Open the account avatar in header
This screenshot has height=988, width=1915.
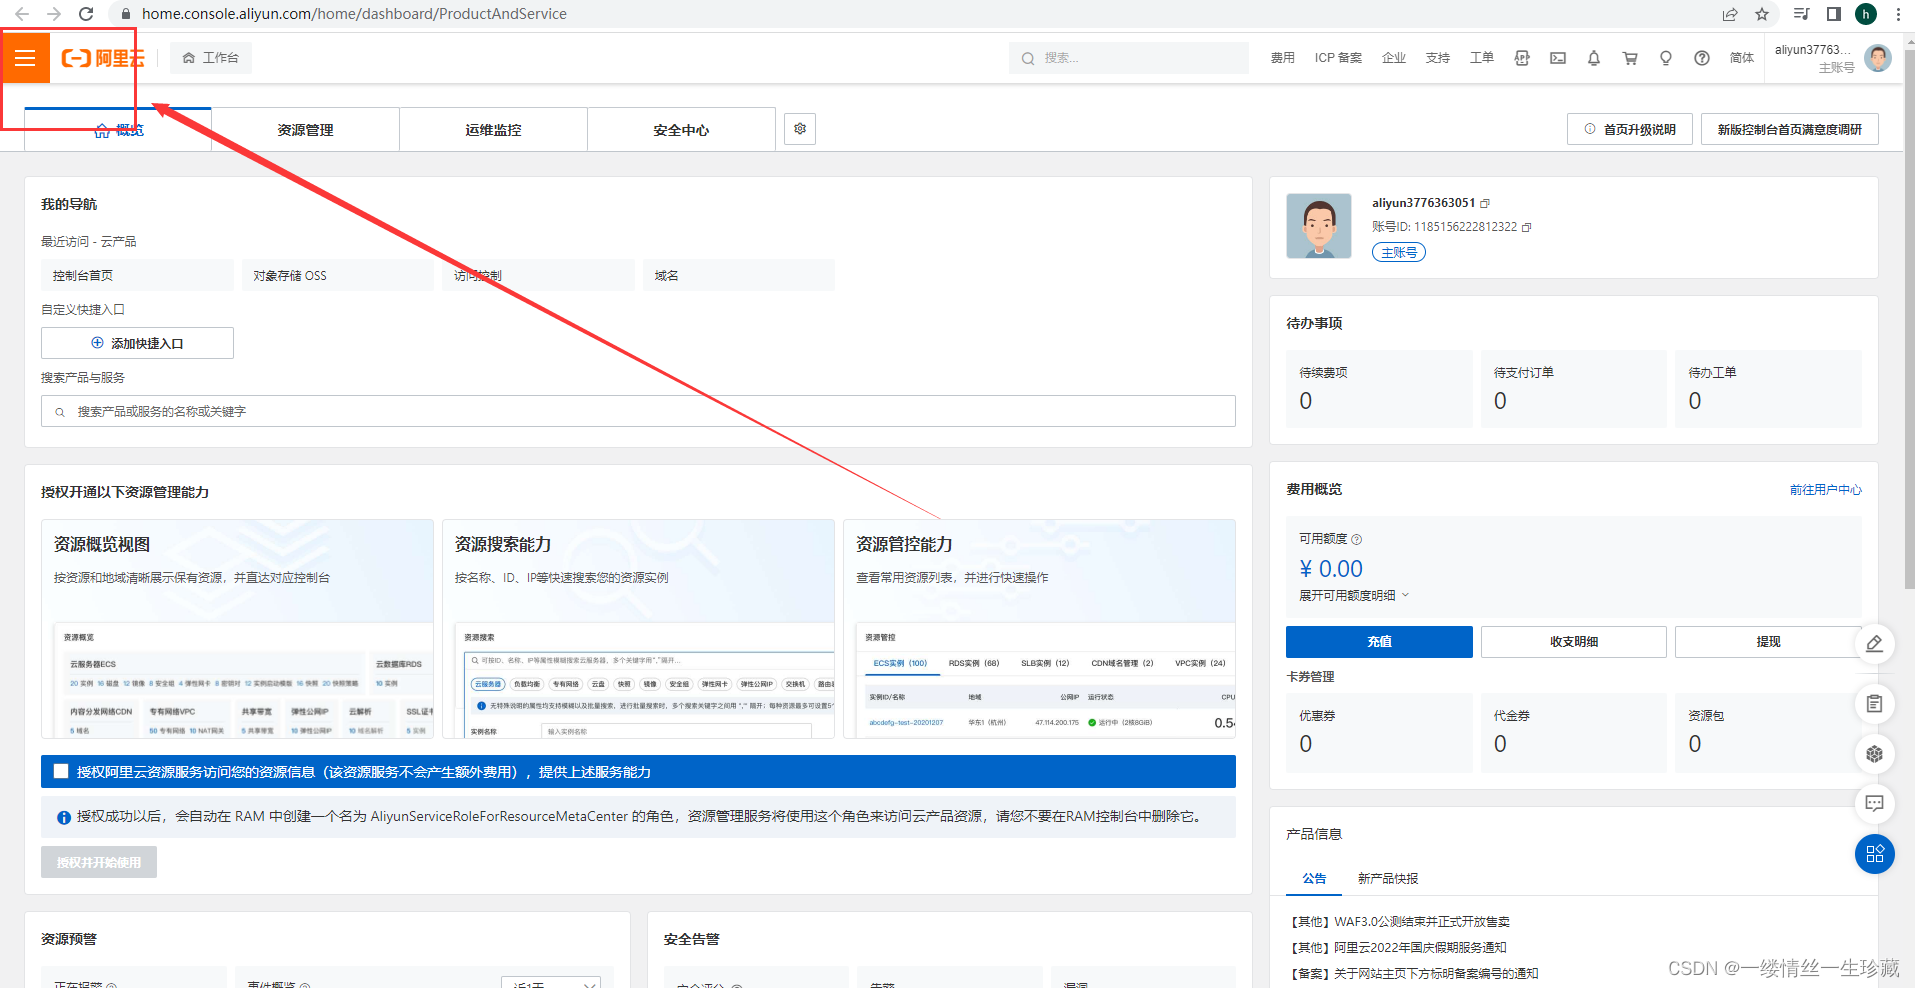coord(1878,58)
